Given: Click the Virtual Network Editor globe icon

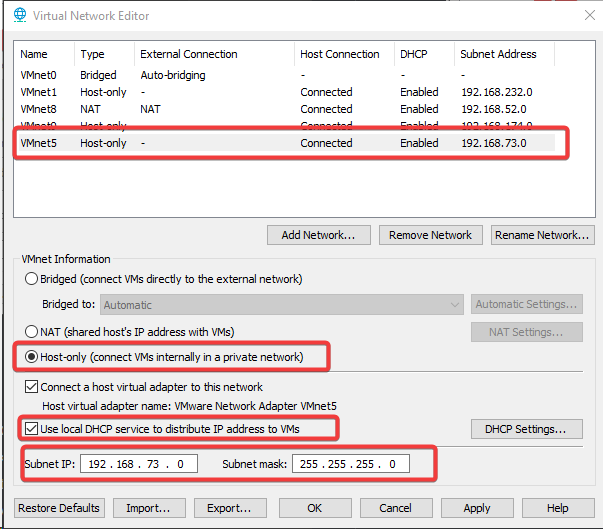Looking at the screenshot, I should [x=20, y=15].
